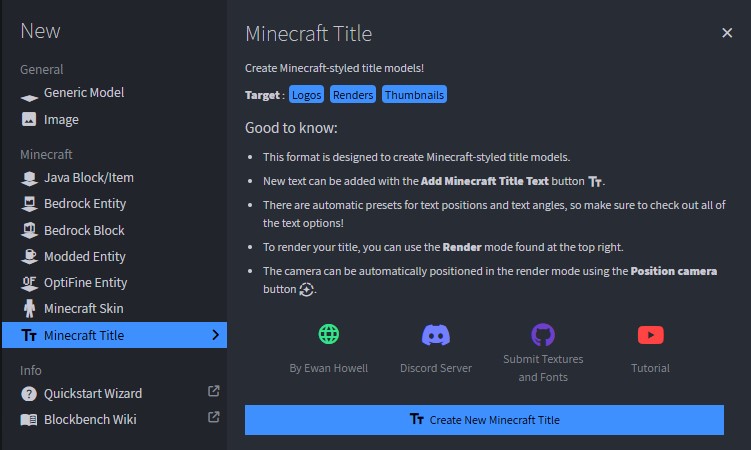Open the Quickstart Wizard link
This screenshot has height=450, width=751.
[x=92, y=393]
